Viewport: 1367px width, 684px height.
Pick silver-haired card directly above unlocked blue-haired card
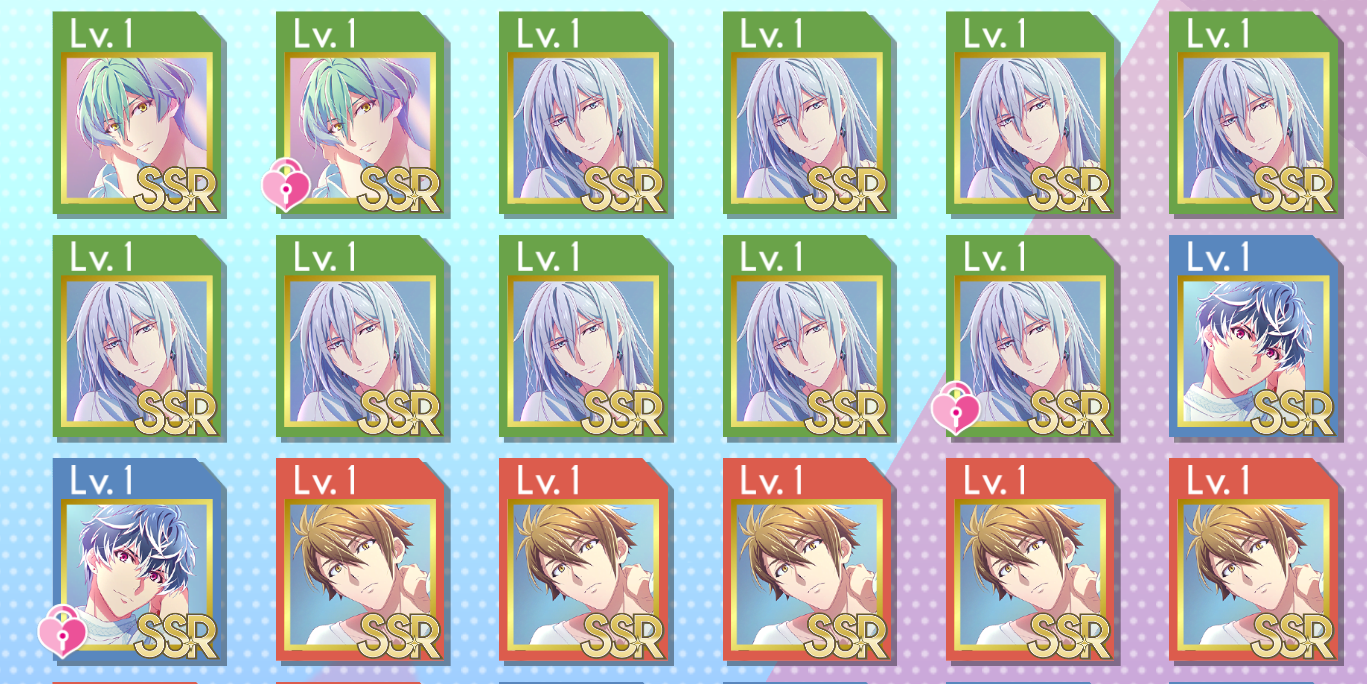(x=1256, y=114)
